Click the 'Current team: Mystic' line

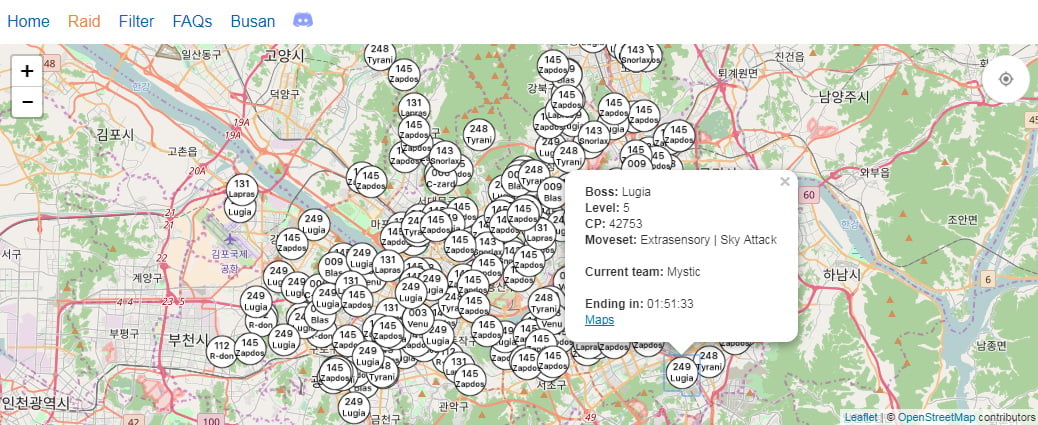[x=642, y=271]
